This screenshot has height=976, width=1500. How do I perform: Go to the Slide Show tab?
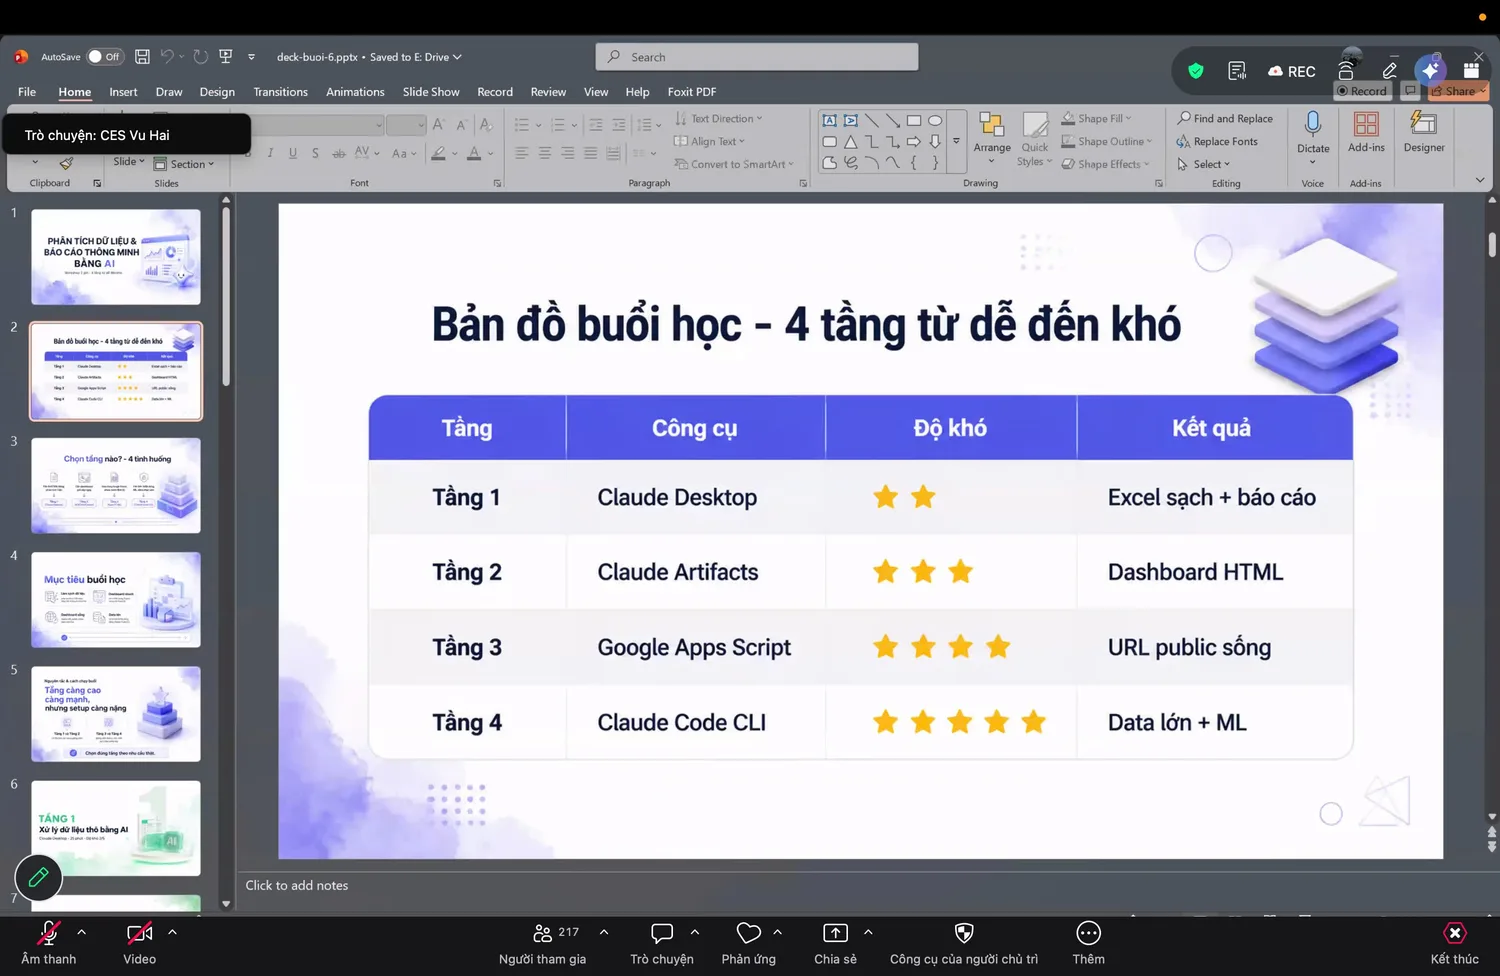pos(431,92)
